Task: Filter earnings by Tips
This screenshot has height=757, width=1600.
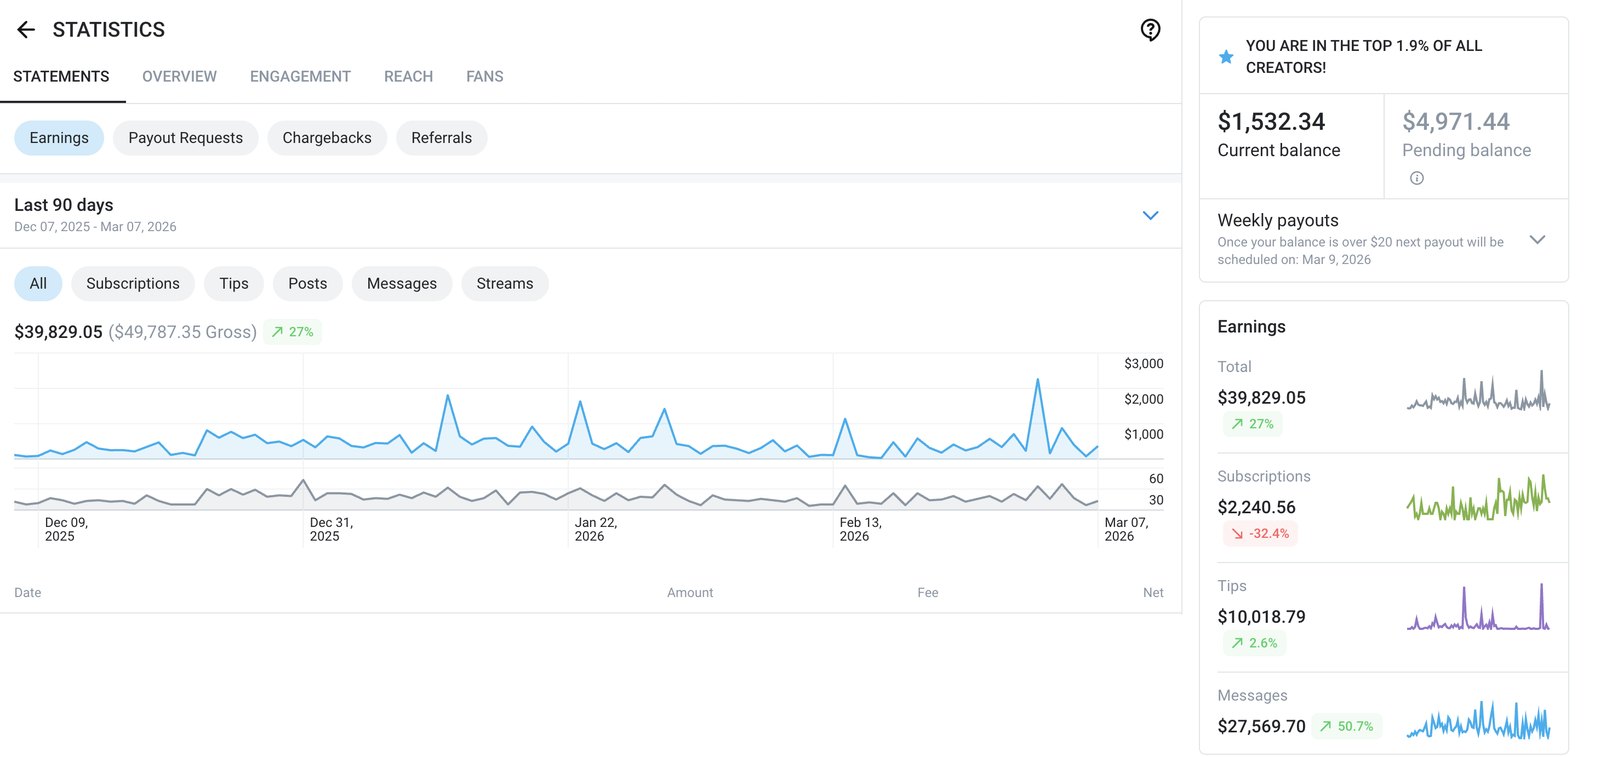Action: click(x=234, y=284)
